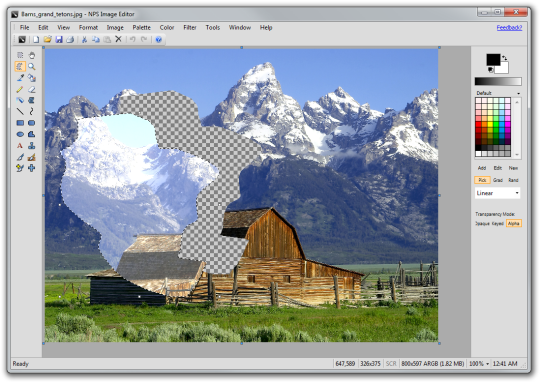Click the palette scrollbar down arrow
Viewport: 540px width, 382px height.
[x=517, y=155]
